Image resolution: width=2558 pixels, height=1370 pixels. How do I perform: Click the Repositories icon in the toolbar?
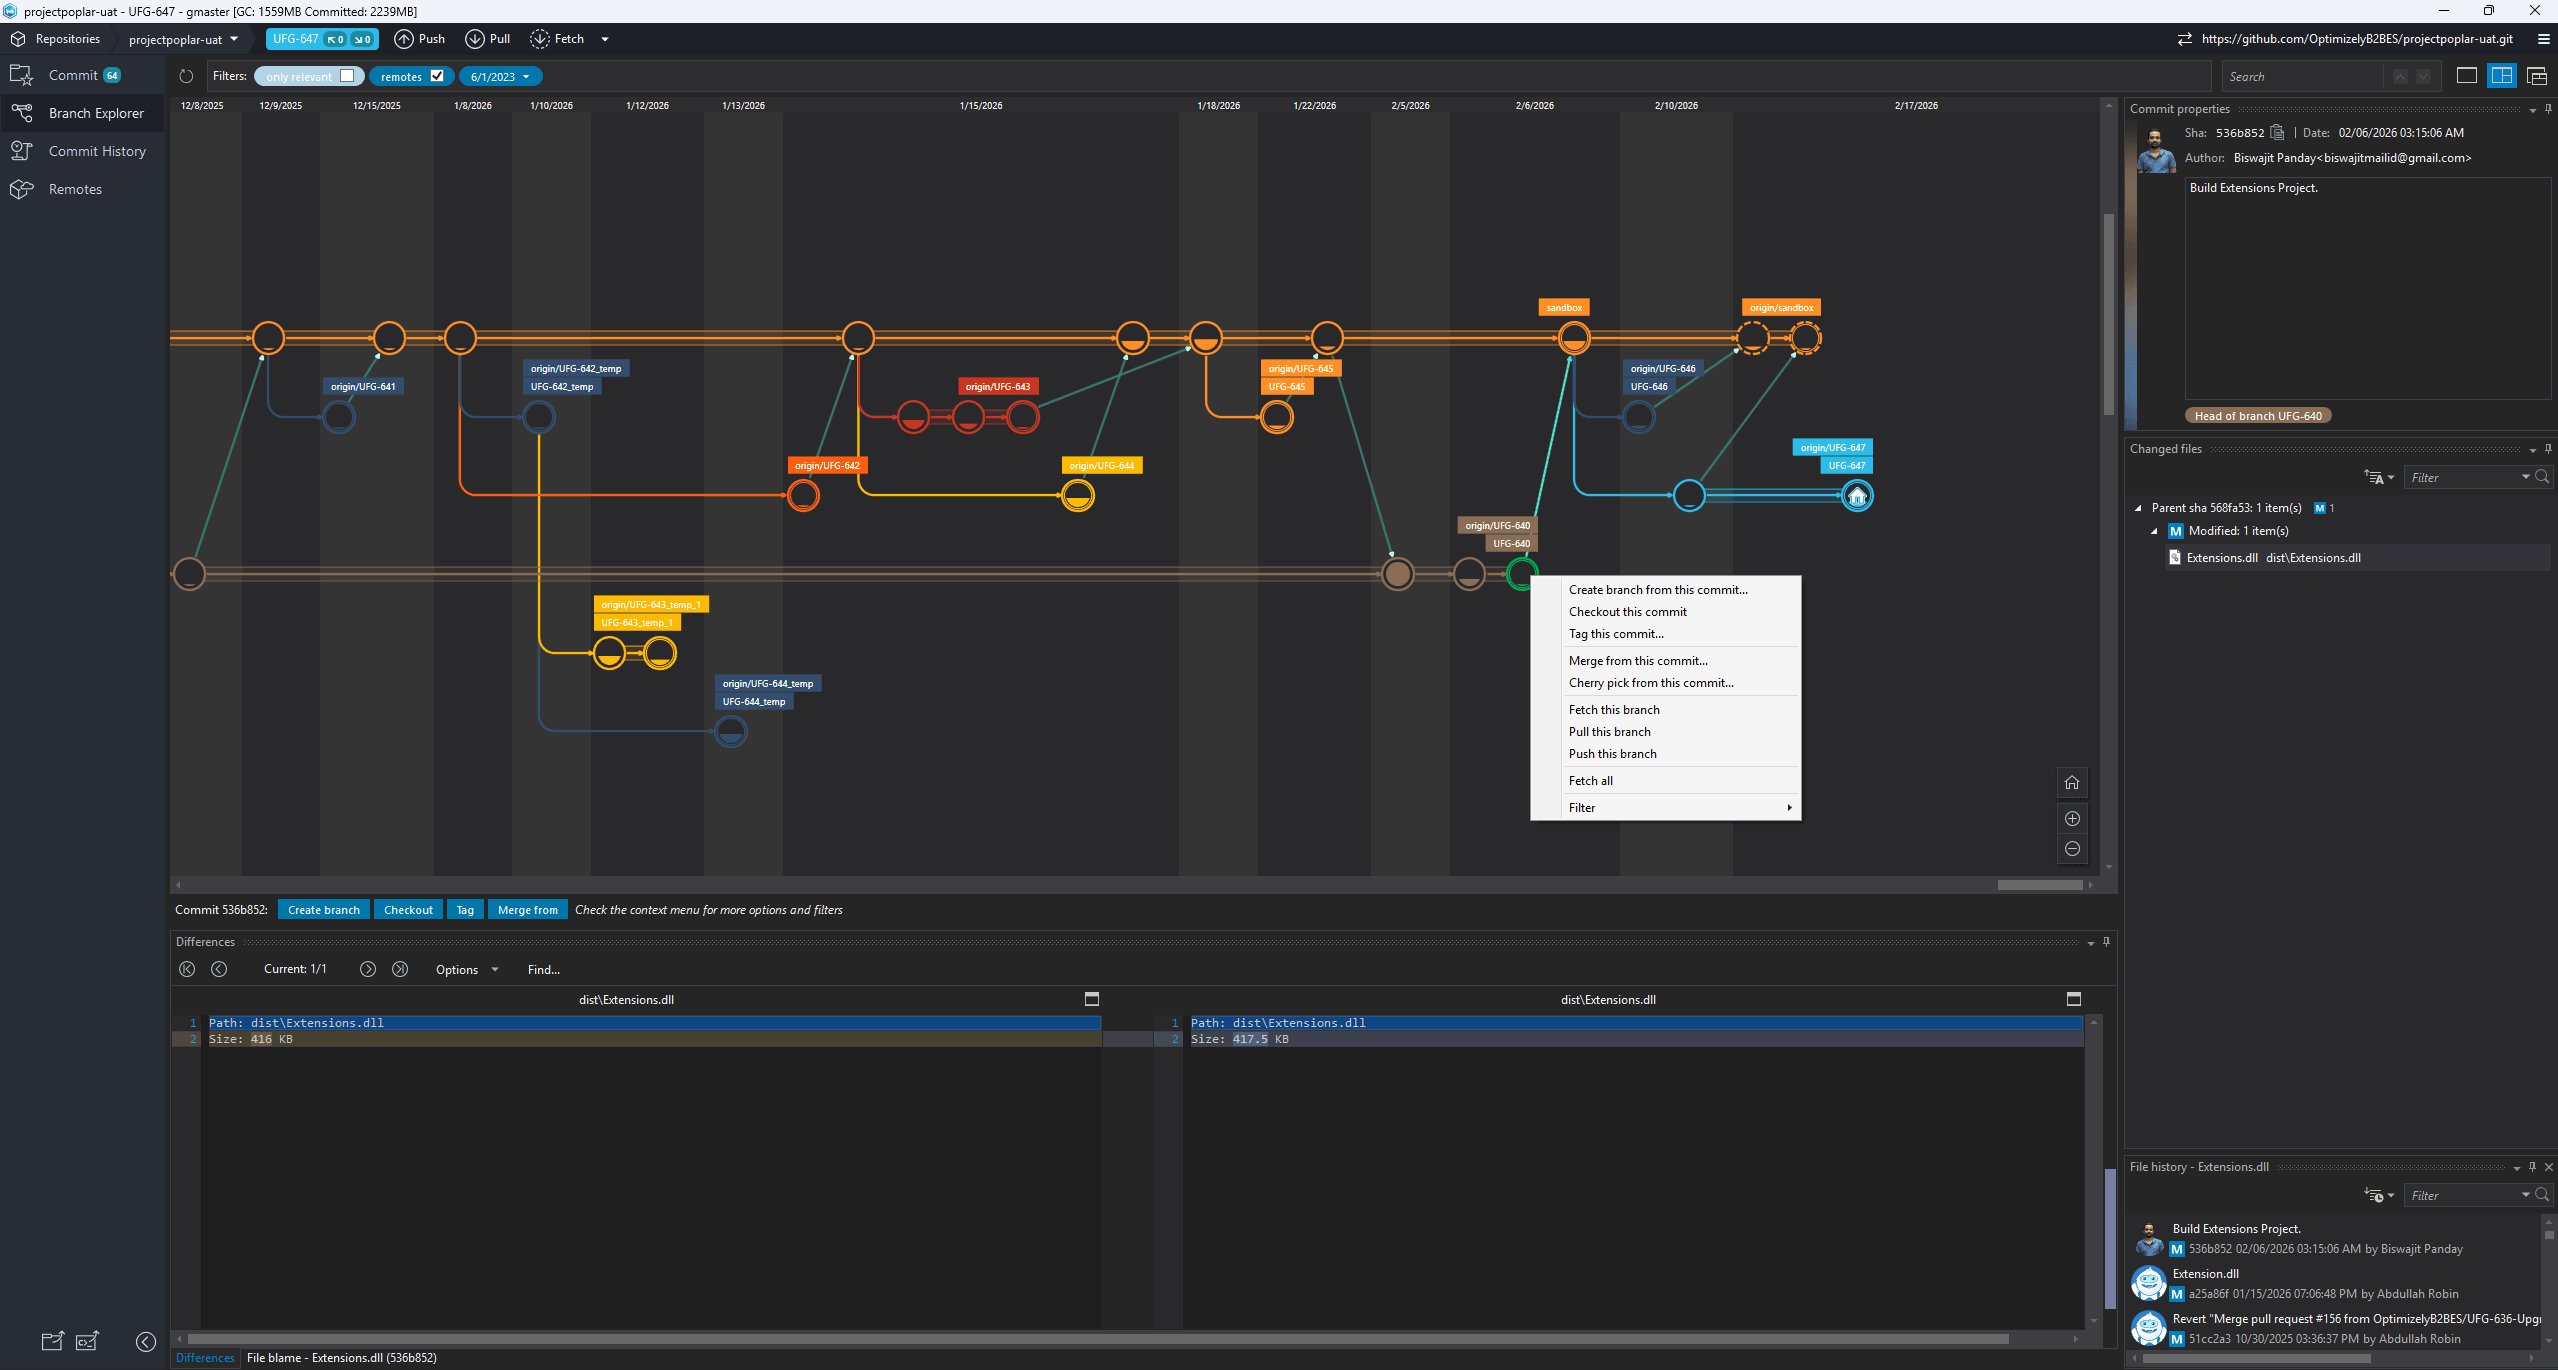18,39
